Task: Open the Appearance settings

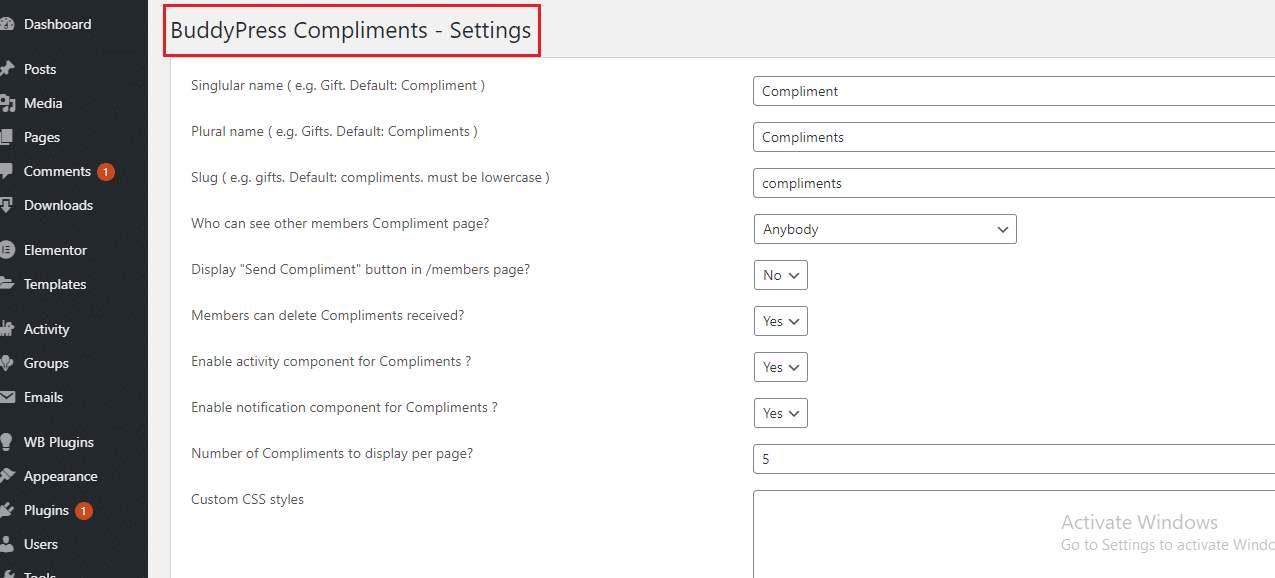Action: [x=60, y=476]
